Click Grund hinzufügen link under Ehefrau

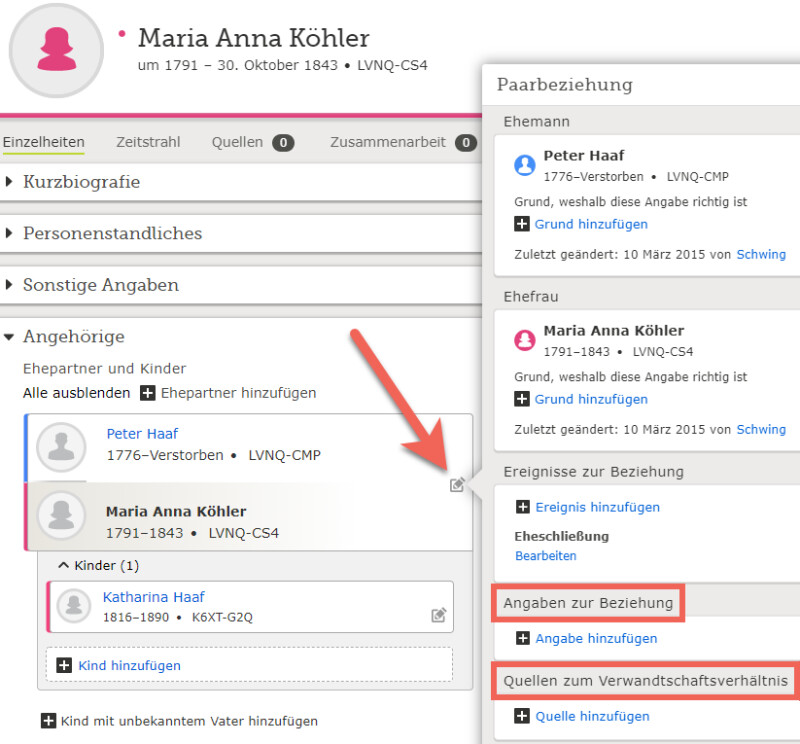tap(591, 399)
